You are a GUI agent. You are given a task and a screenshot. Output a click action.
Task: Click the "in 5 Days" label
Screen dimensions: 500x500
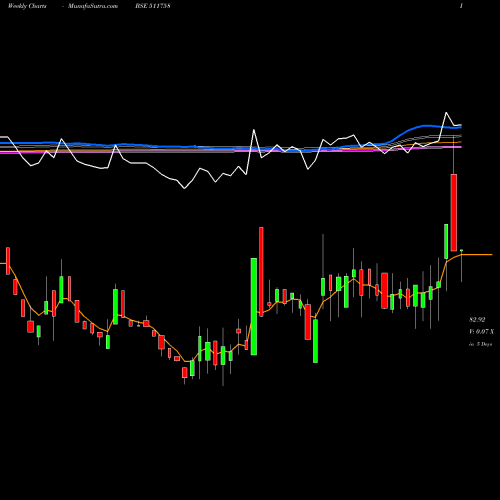480,344
